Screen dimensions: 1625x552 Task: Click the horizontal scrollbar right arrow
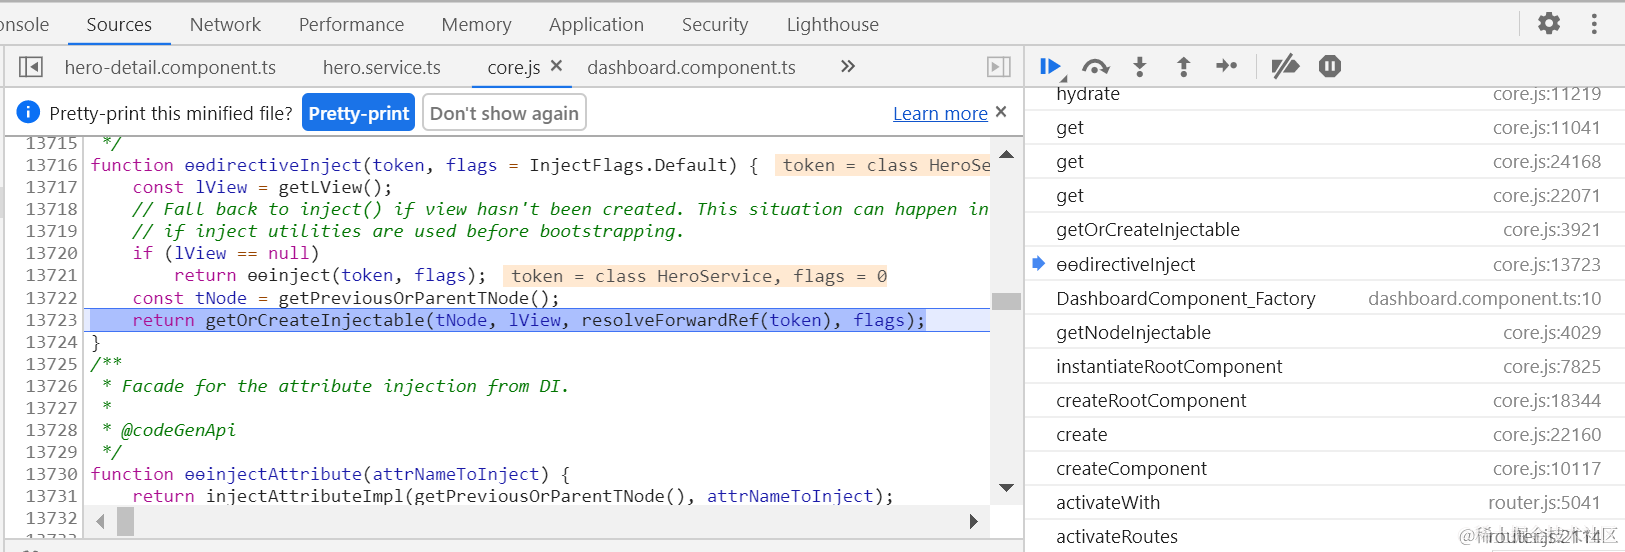click(x=973, y=521)
